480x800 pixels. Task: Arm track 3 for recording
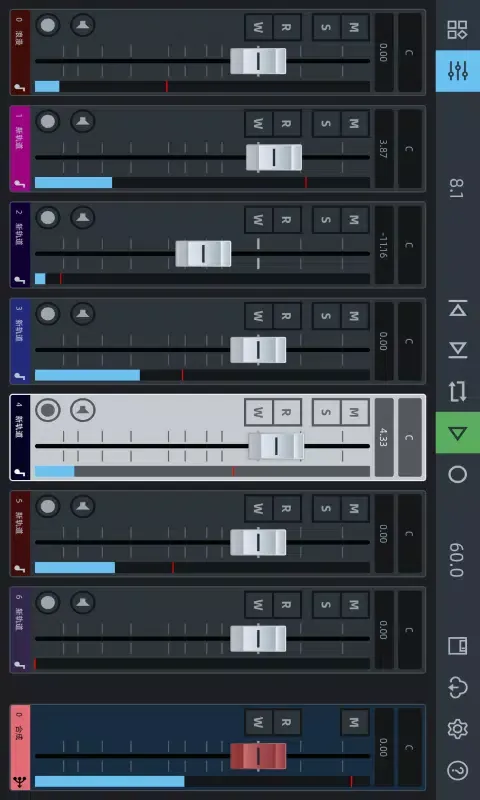pyautogui.click(x=48, y=314)
